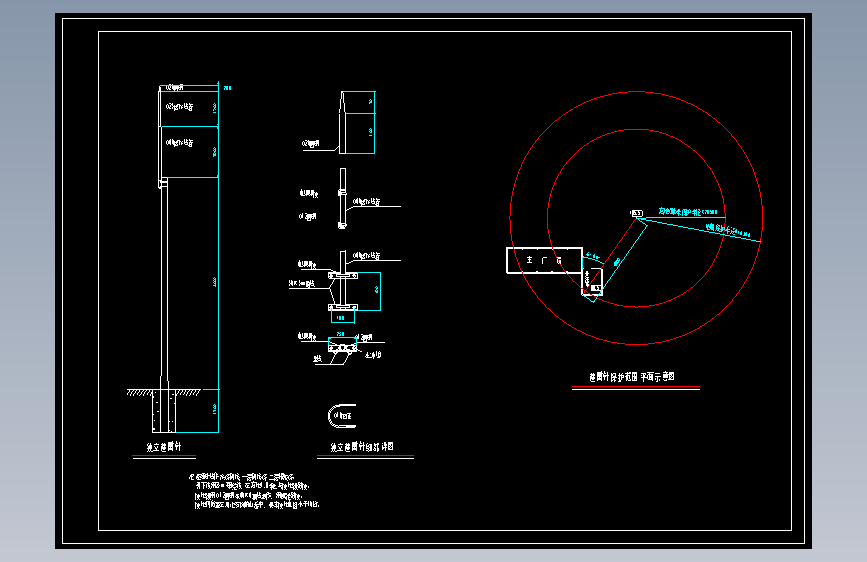Viewport: 867px width, 562px height.
Task: Select the lightning rod foundation below ground line
Action: tap(164, 411)
